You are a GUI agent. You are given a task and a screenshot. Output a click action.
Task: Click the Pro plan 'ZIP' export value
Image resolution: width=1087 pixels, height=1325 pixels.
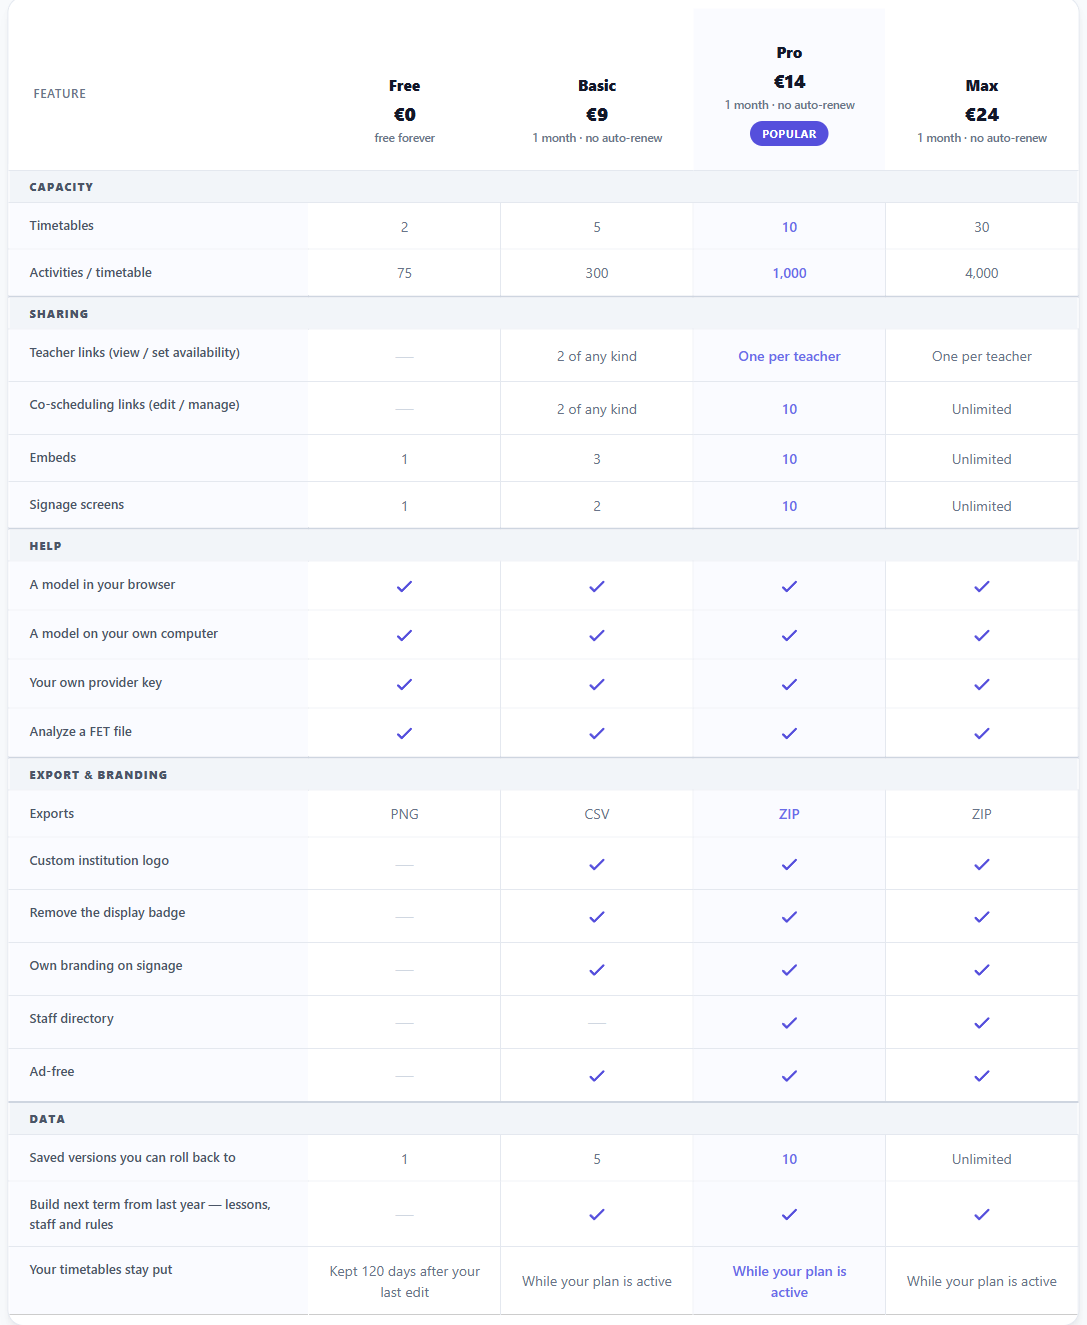click(x=789, y=814)
